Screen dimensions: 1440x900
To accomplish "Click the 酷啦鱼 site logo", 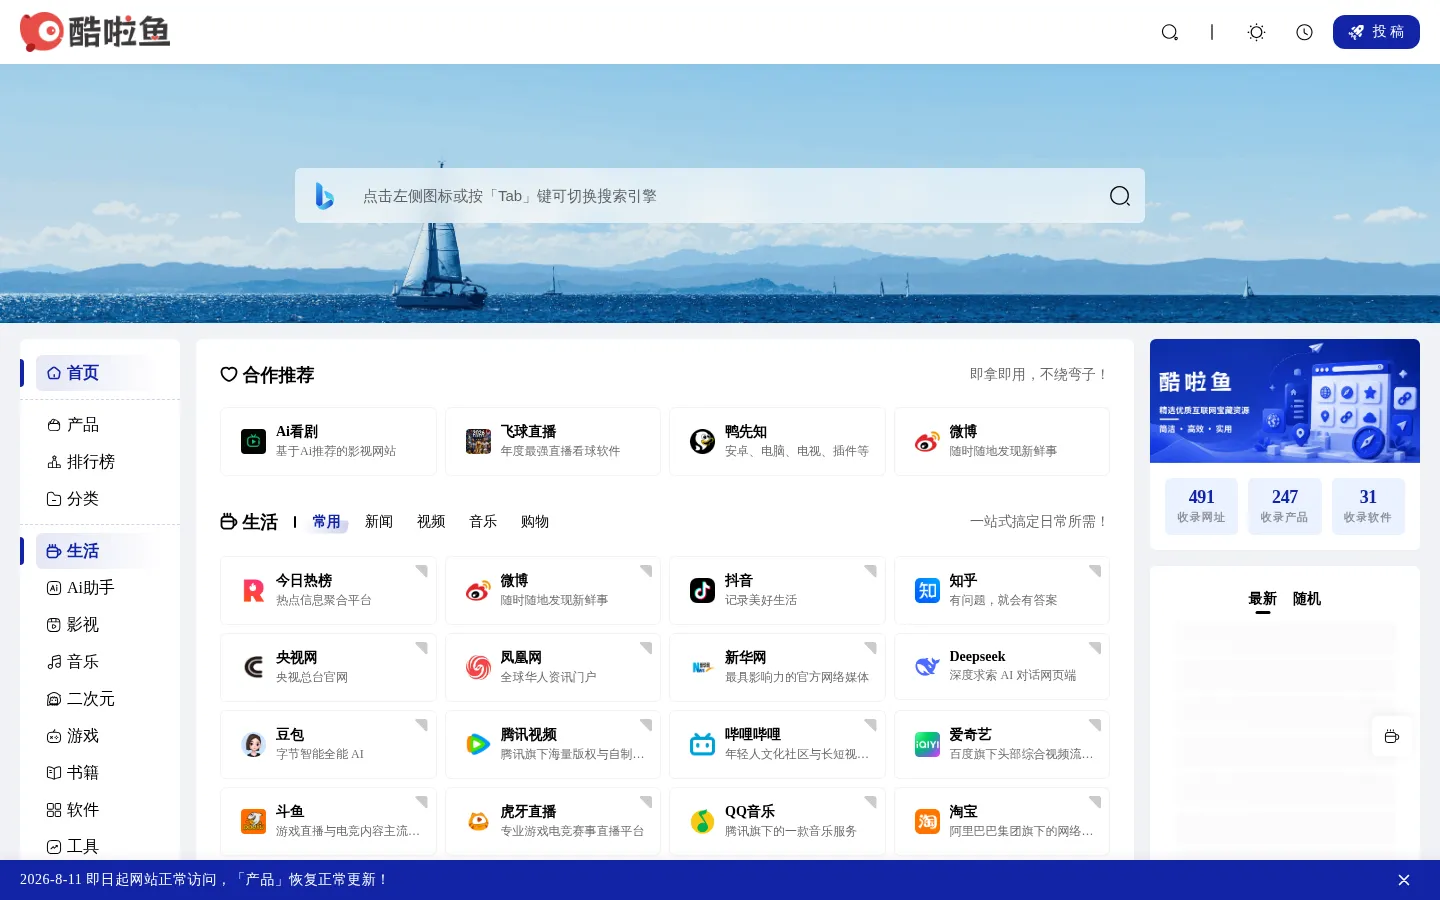I will click(x=95, y=32).
